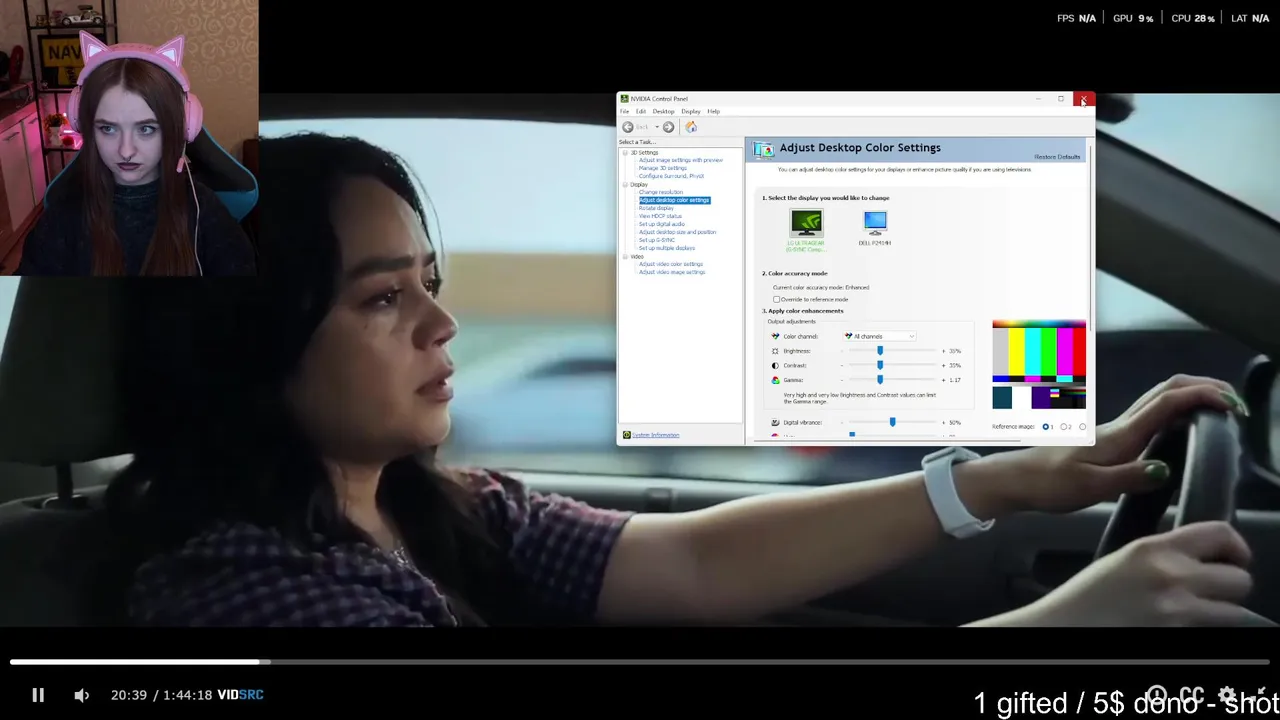1280x720 pixels.
Task: Select the LG ULTRAGEAR display icon
Action: pyautogui.click(x=806, y=222)
